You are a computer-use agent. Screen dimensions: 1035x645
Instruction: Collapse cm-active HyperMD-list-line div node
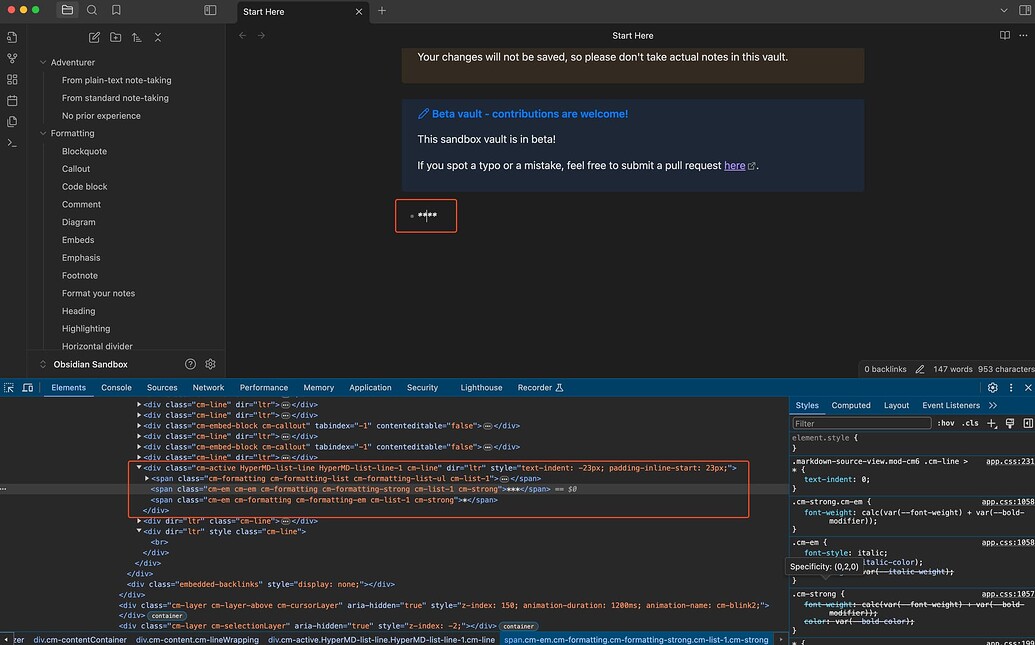139,467
